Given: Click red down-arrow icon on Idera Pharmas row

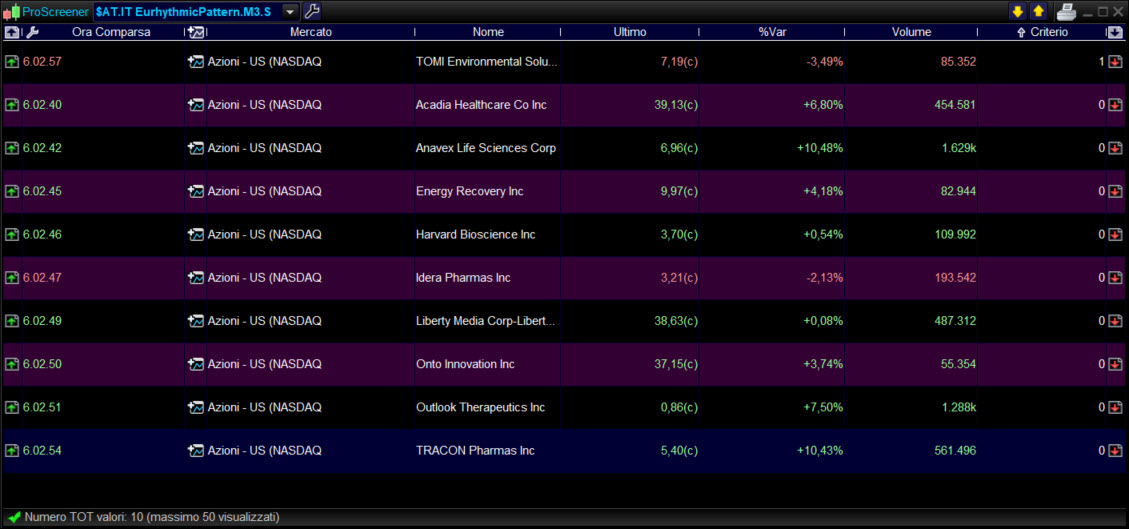Looking at the screenshot, I should coord(1115,278).
